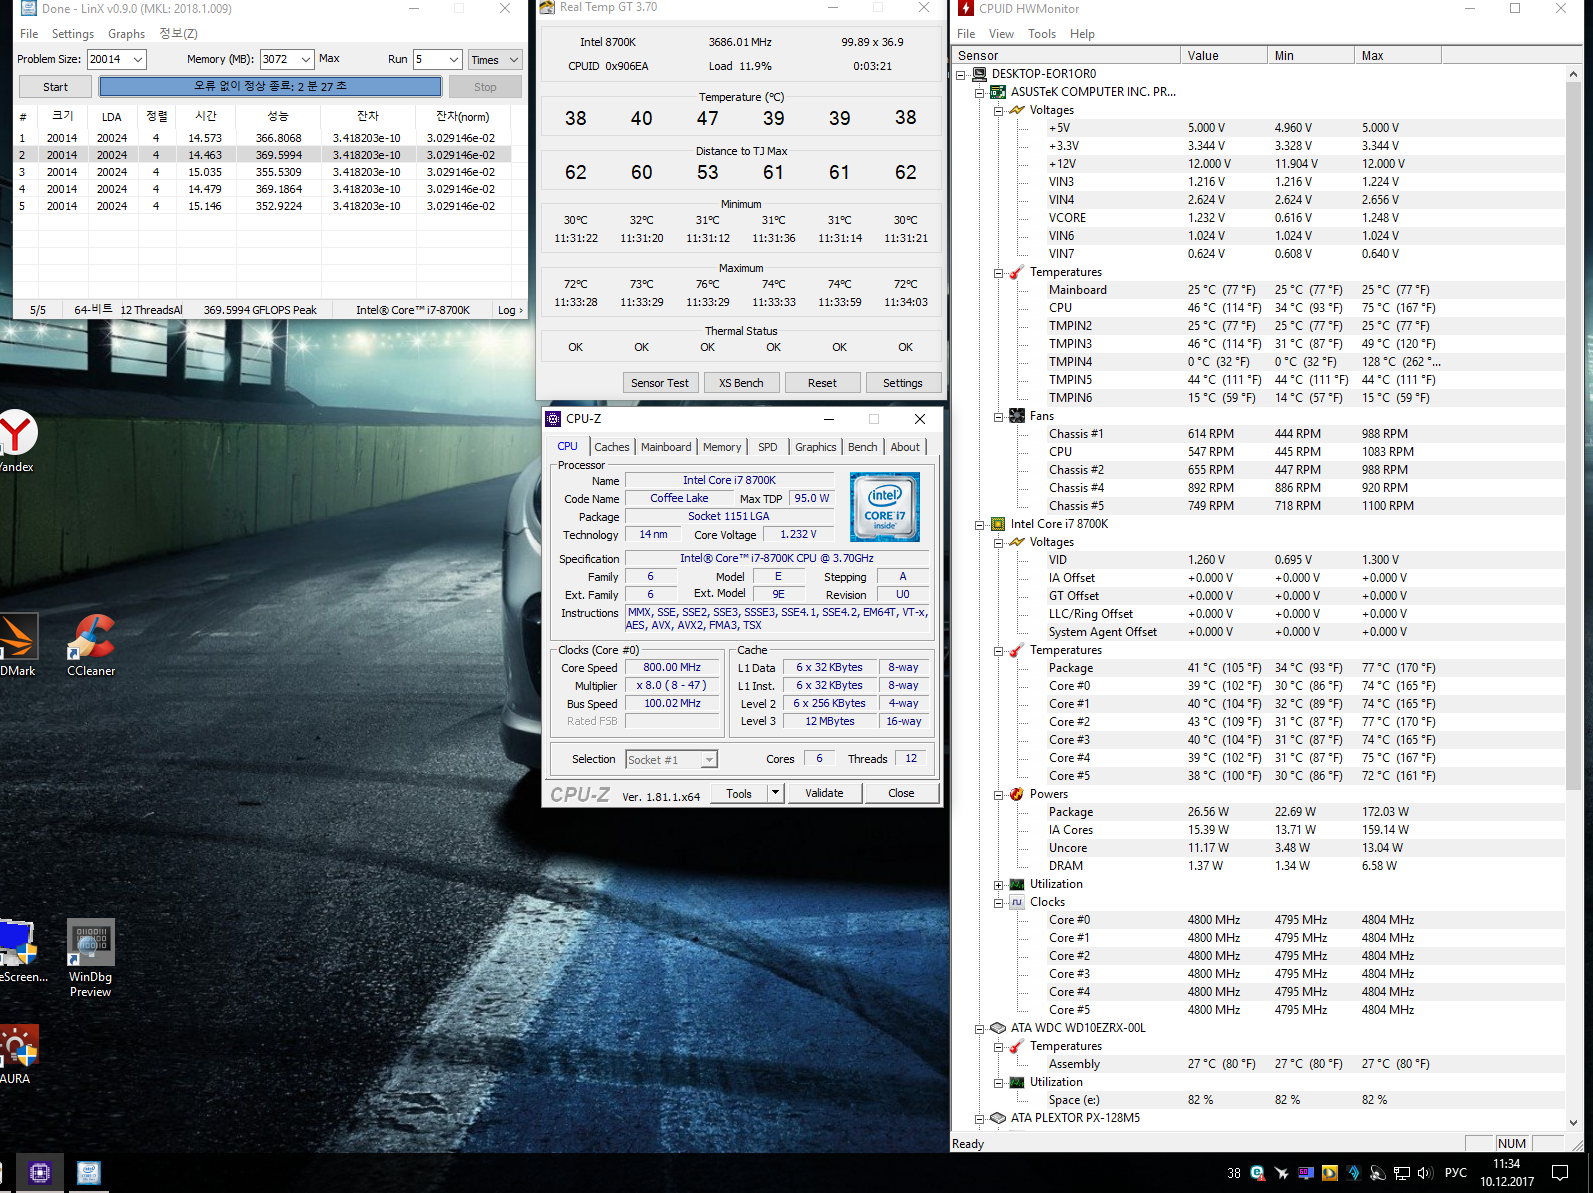
Task: Click the volume speaker icon in system tray
Action: pyautogui.click(x=1425, y=1173)
